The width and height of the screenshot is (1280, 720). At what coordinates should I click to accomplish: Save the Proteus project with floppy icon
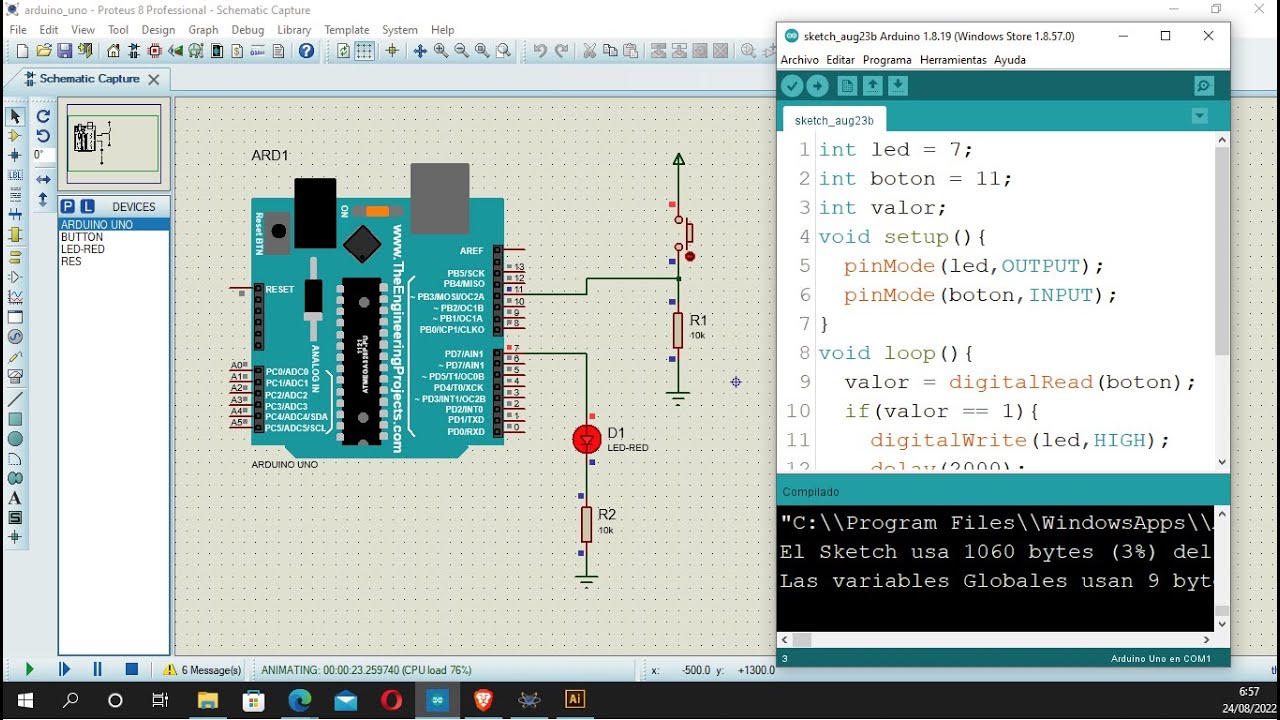[64, 51]
